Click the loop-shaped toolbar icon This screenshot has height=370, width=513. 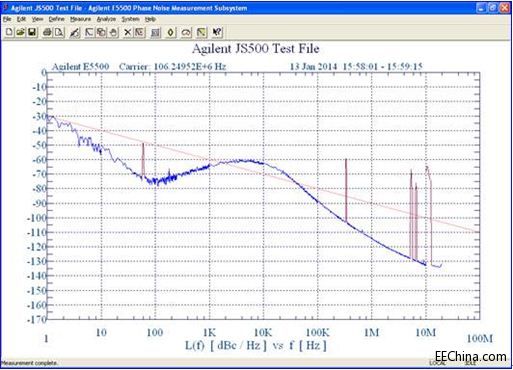coord(186,32)
